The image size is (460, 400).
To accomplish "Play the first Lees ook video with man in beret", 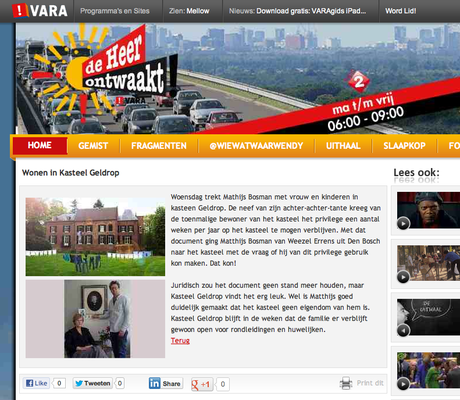I will [x=403, y=223].
